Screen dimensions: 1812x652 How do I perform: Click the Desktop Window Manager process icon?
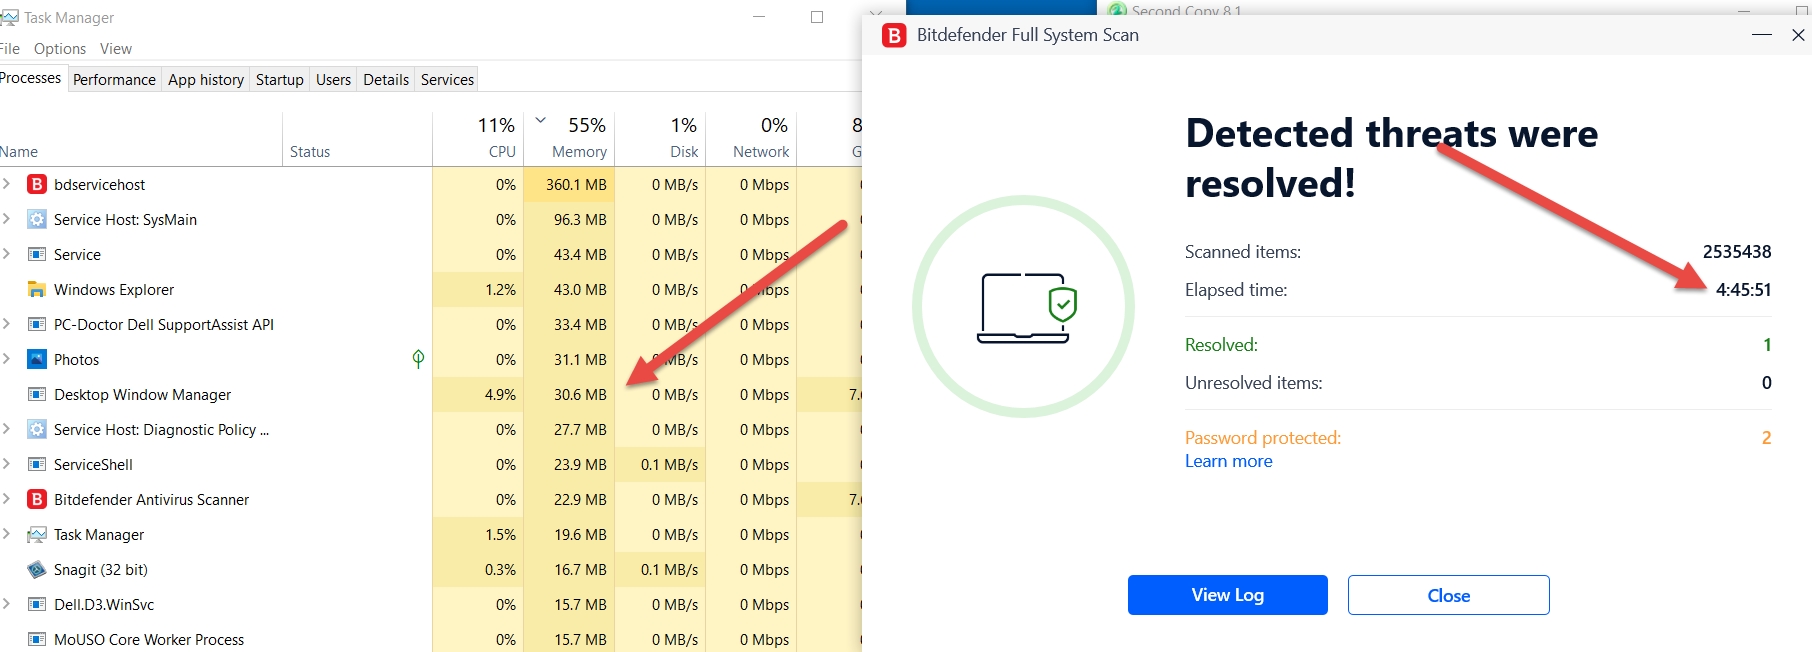37,394
